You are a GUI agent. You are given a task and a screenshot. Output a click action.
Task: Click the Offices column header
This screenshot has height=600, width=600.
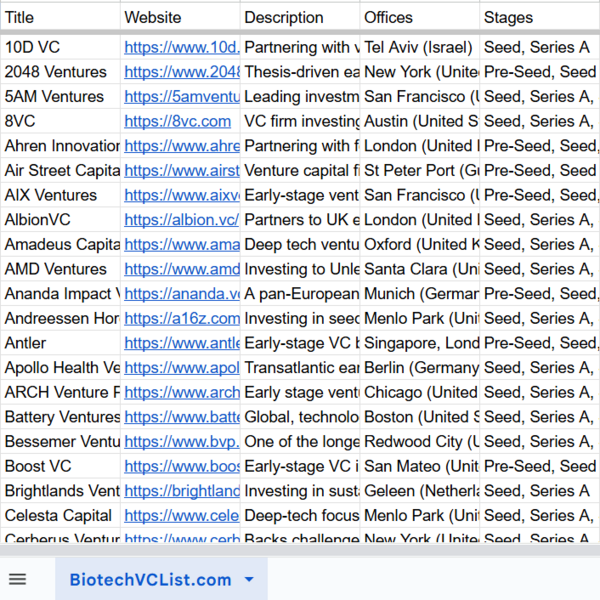click(420, 17)
